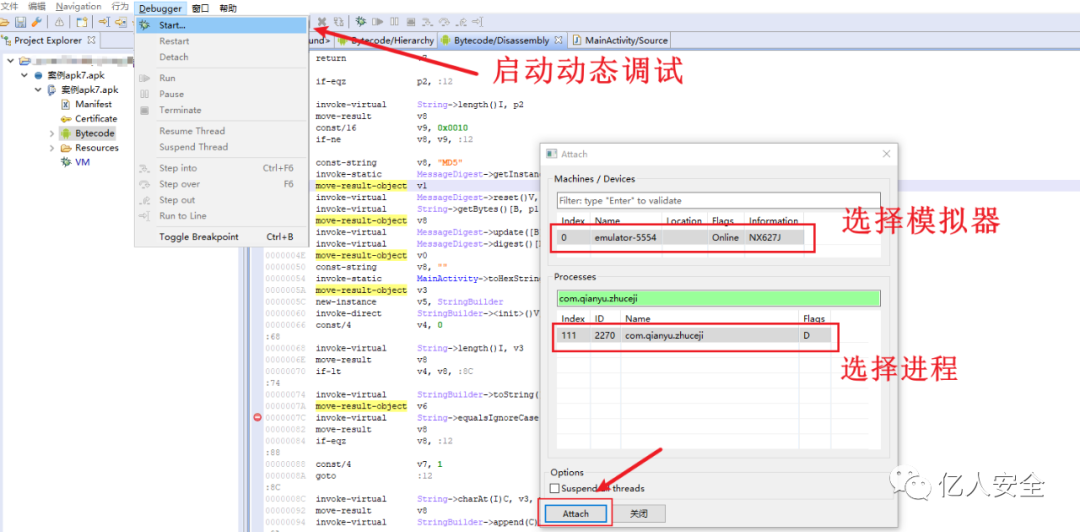Click the wrench toolbar icon
Viewport: 1080px width, 532px height.
(x=37, y=22)
